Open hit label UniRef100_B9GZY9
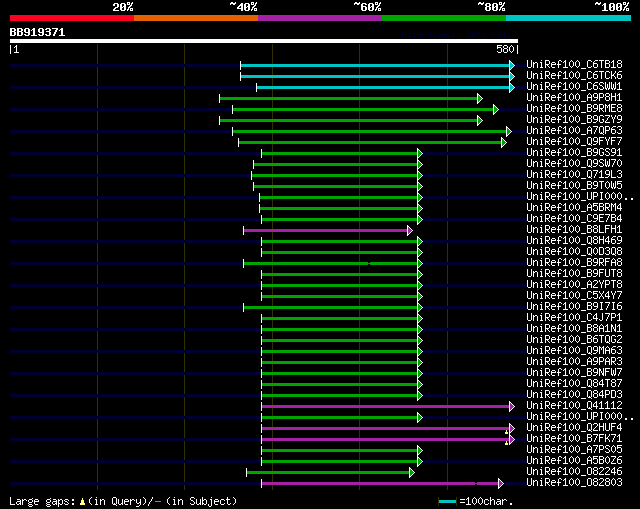Screen dimensions: 640x509 click(x=574, y=119)
